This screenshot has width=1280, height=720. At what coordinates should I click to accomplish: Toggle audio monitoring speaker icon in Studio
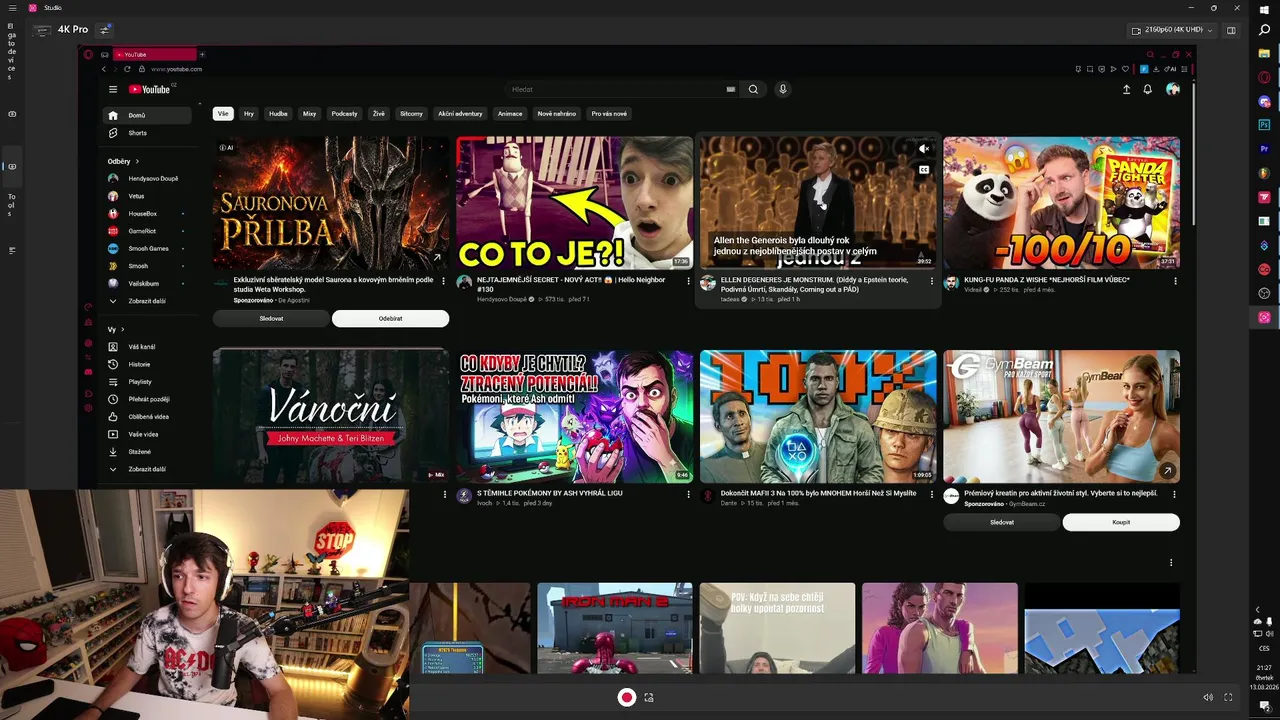(1208, 697)
